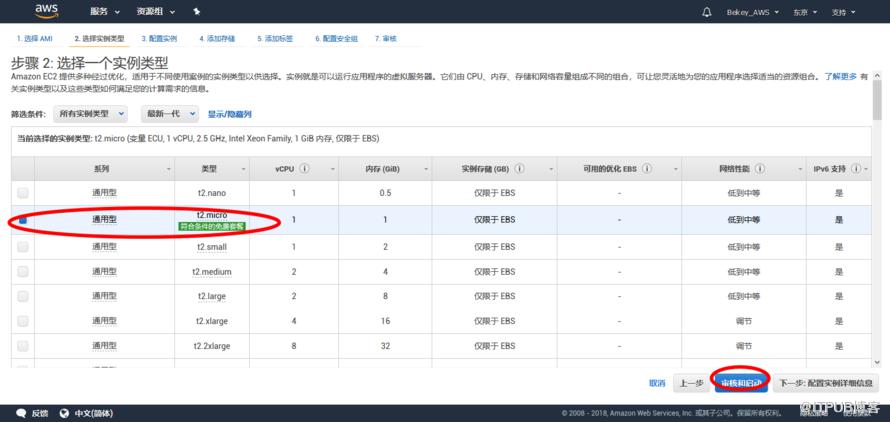Click 下一步: 配置实例详细信息 button
Viewport: 890px width, 422px height.
(x=826, y=383)
